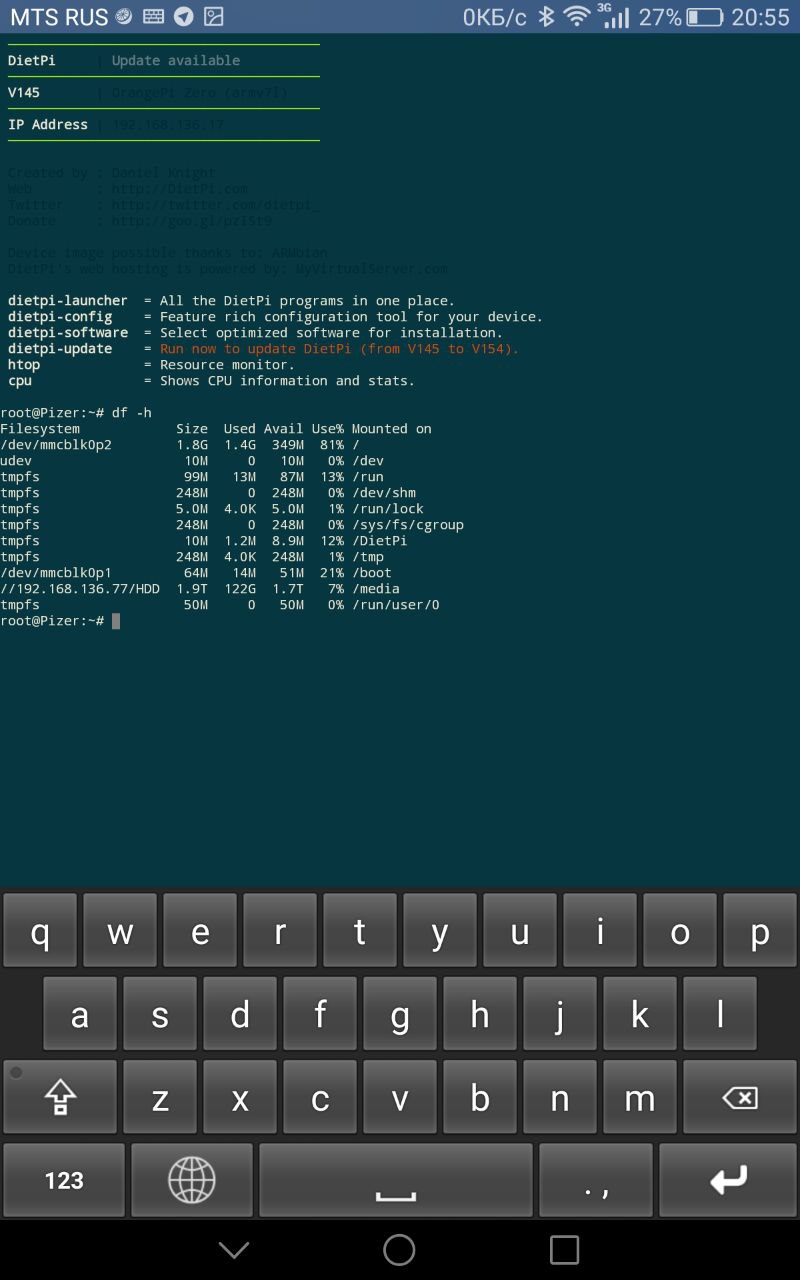The width and height of the screenshot is (800, 1280).
Task: Tap the battery indicator icon
Action: [705, 17]
